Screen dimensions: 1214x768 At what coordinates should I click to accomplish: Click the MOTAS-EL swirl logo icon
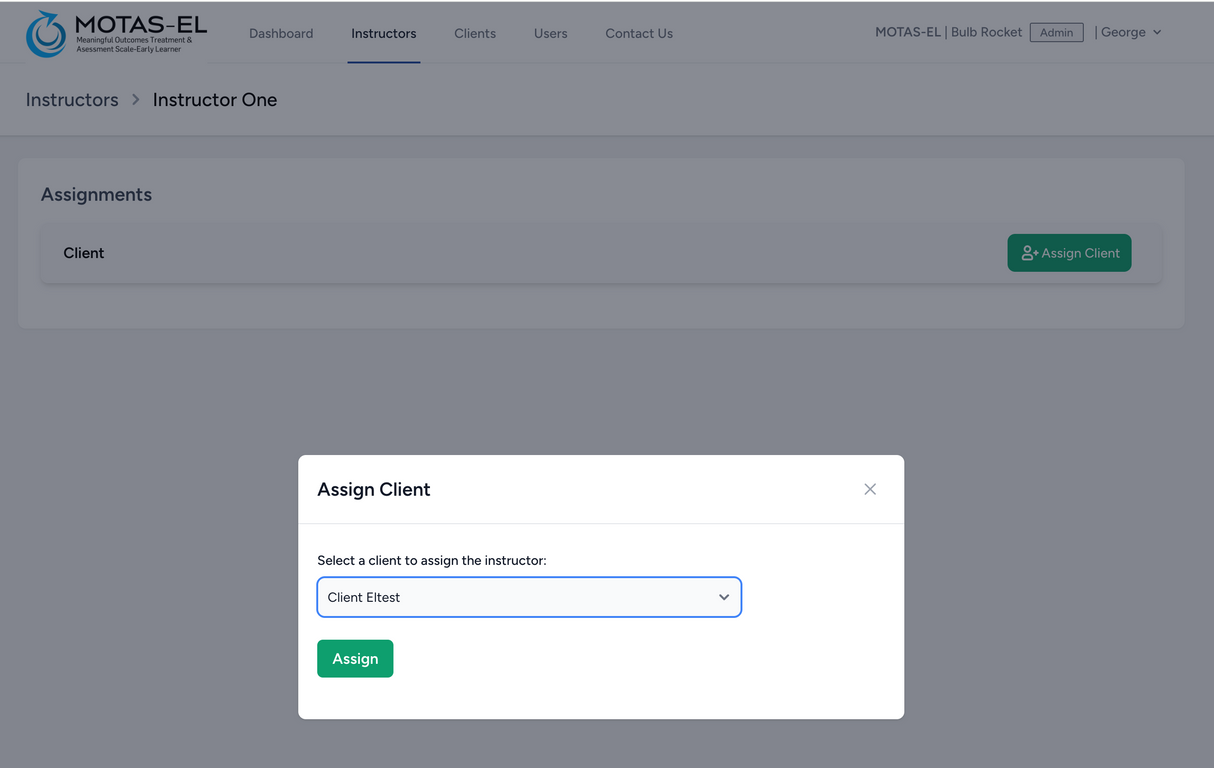pyautogui.click(x=46, y=34)
